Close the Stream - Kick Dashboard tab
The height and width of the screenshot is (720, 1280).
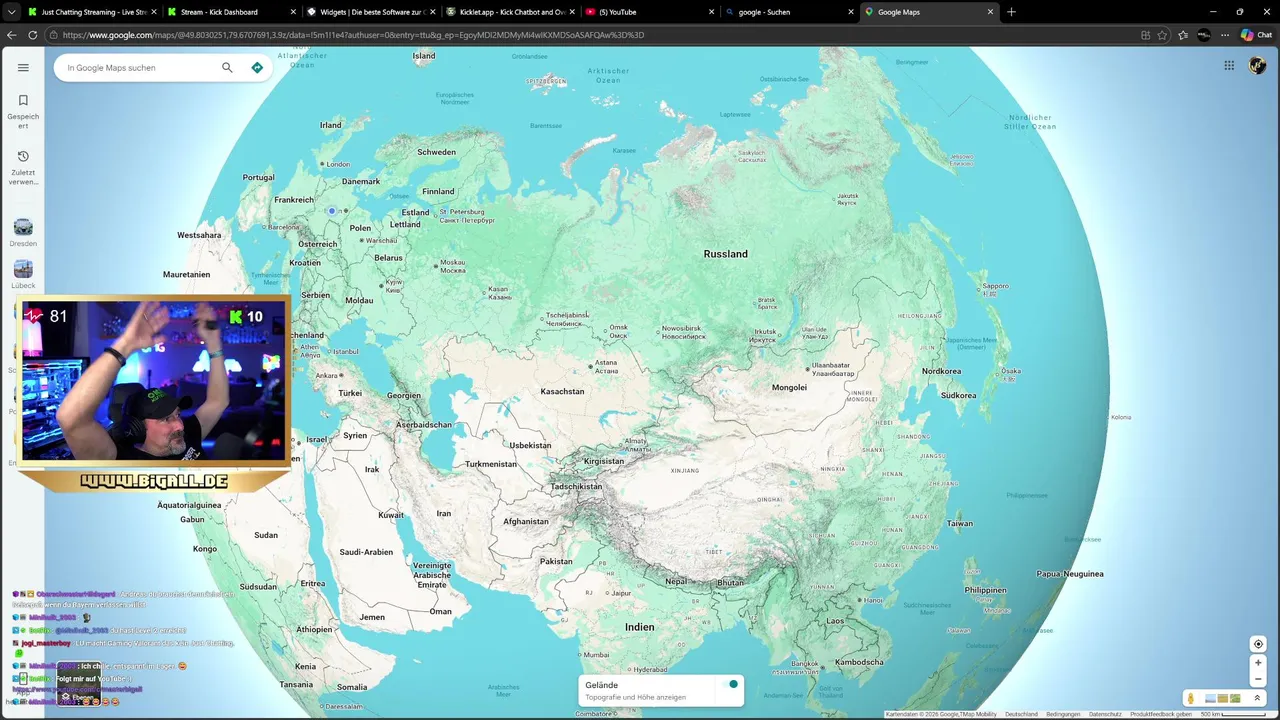(x=293, y=12)
